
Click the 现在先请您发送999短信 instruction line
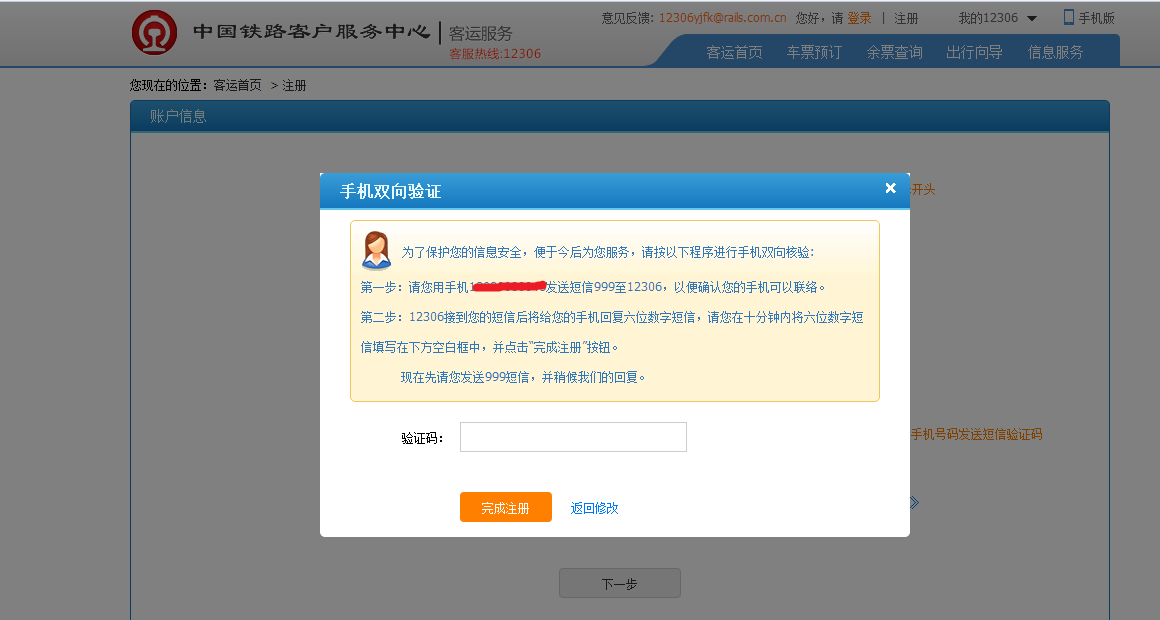[523, 377]
